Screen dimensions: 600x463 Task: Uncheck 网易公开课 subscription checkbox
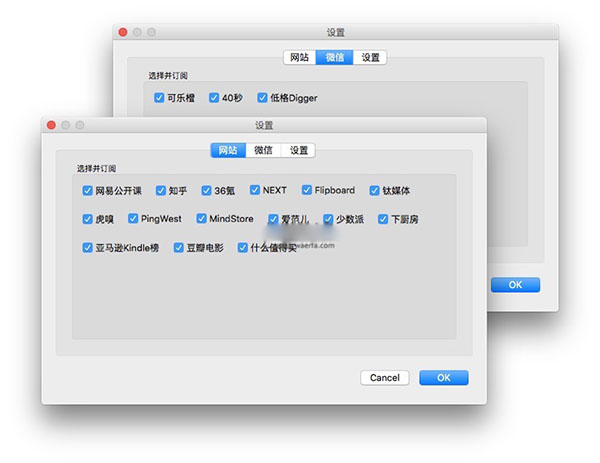[88, 191]
